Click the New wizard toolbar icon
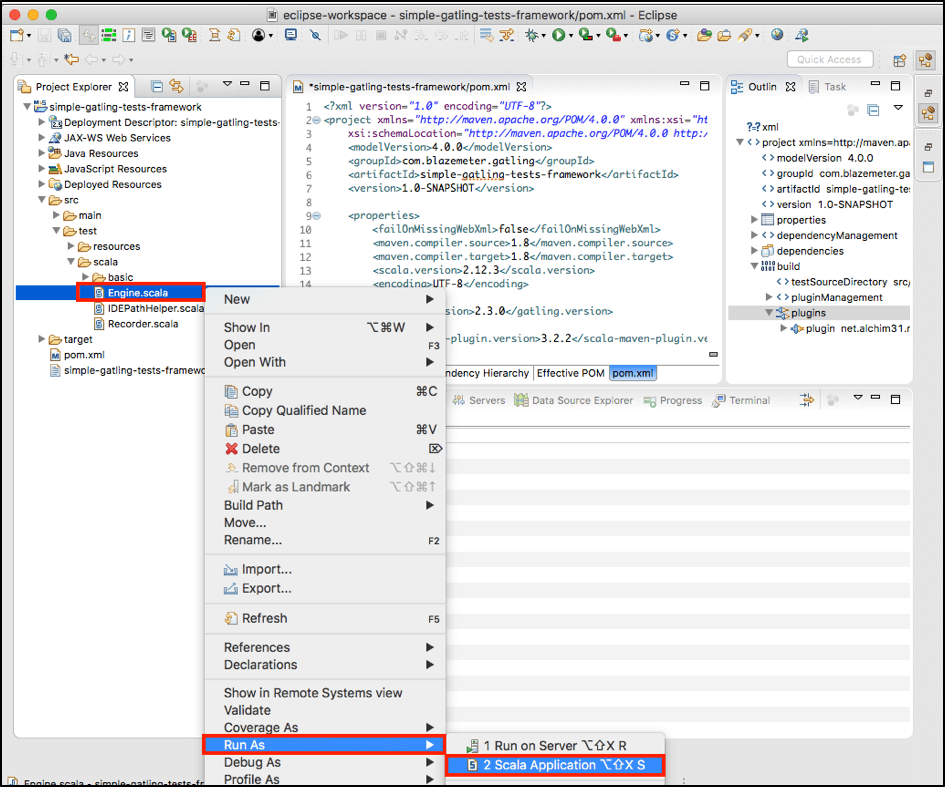This screenshot has width=945, height=787. point(17,35)
